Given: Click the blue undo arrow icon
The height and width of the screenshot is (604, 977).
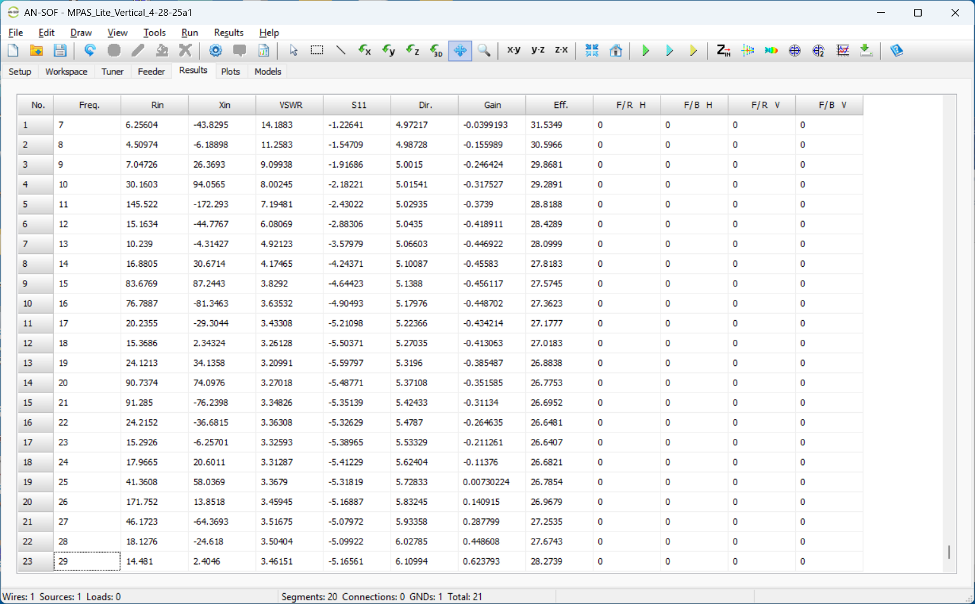Looking at the screenshot, I should 90,51.
